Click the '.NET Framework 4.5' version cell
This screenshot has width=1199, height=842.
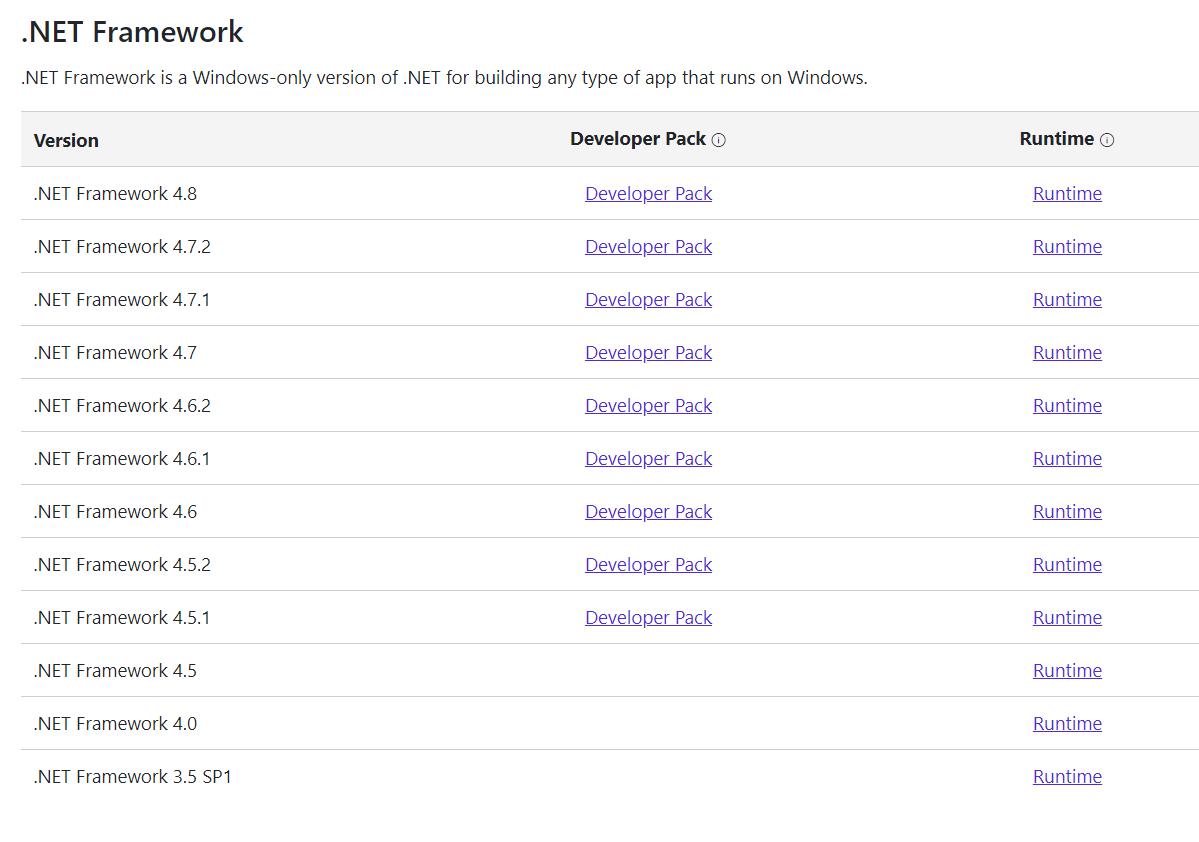[x=115, y=671]
